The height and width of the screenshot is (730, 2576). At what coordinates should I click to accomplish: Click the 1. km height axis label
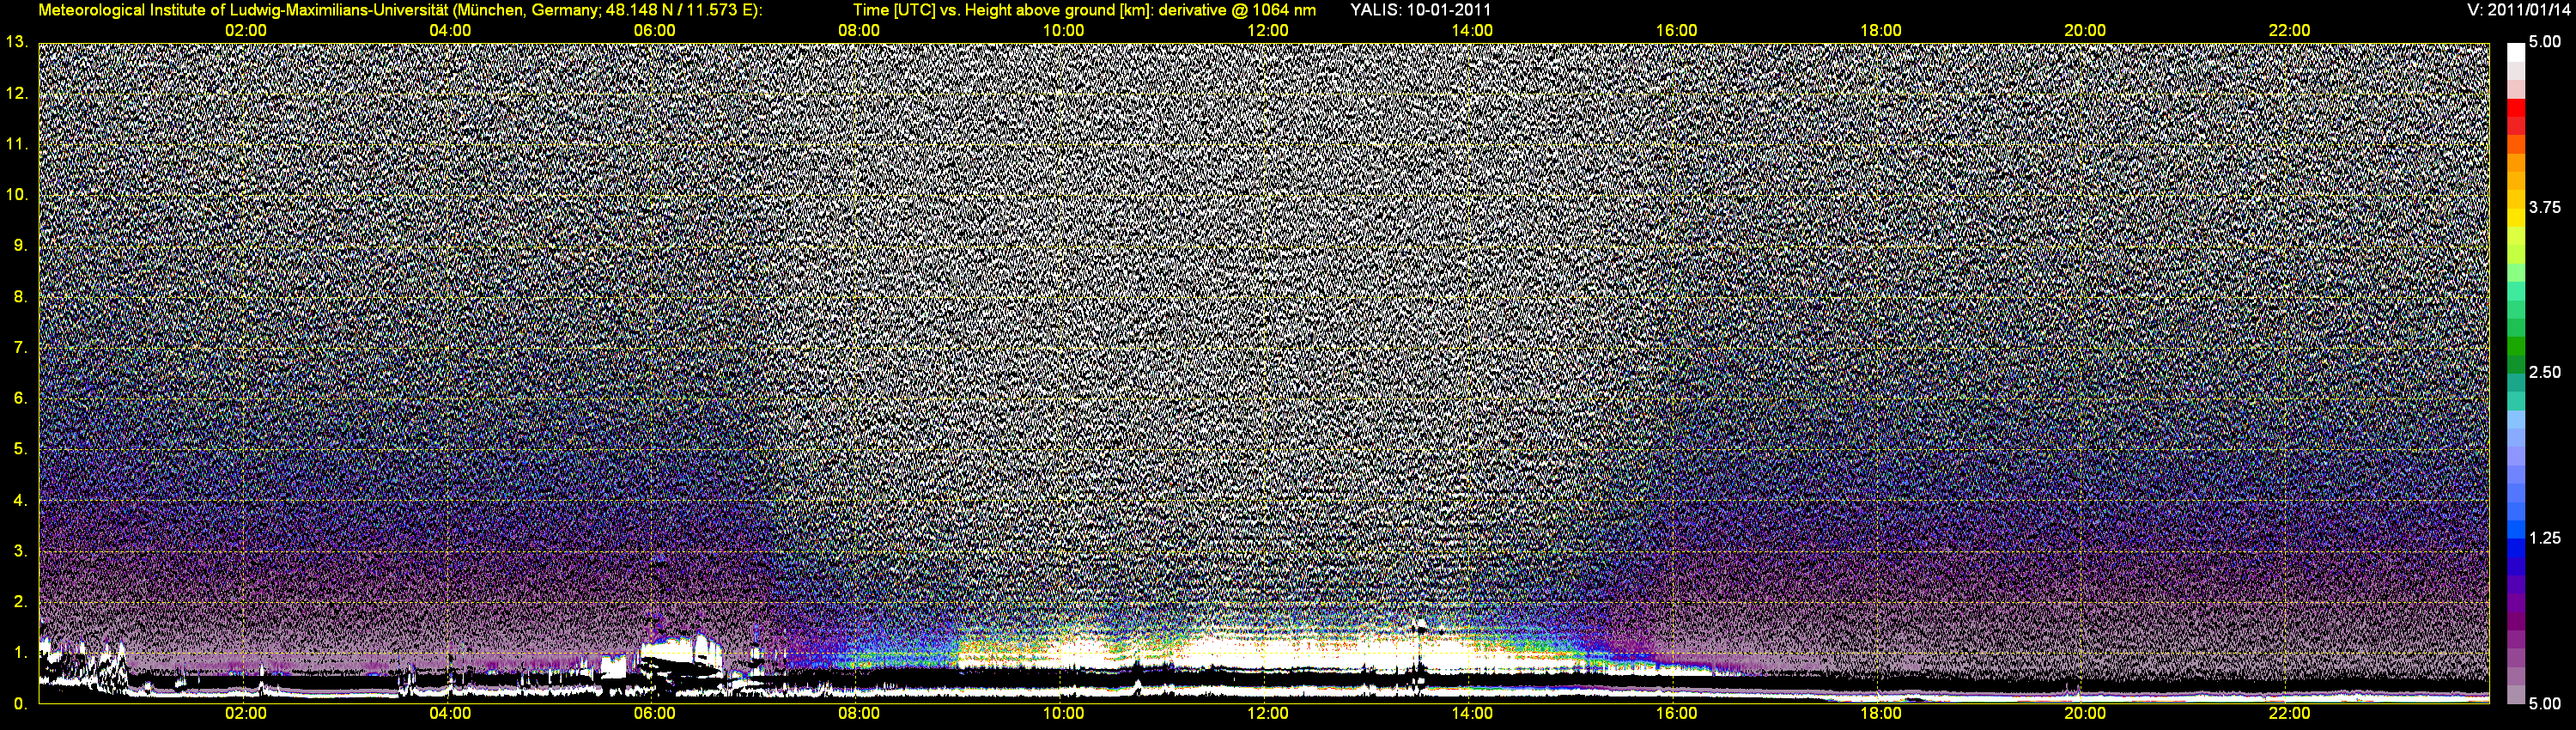click(21, 653)
